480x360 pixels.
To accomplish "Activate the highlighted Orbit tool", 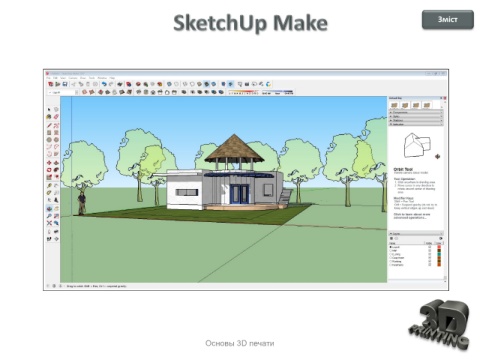I will pyautogui.click(x=49, y=209).
